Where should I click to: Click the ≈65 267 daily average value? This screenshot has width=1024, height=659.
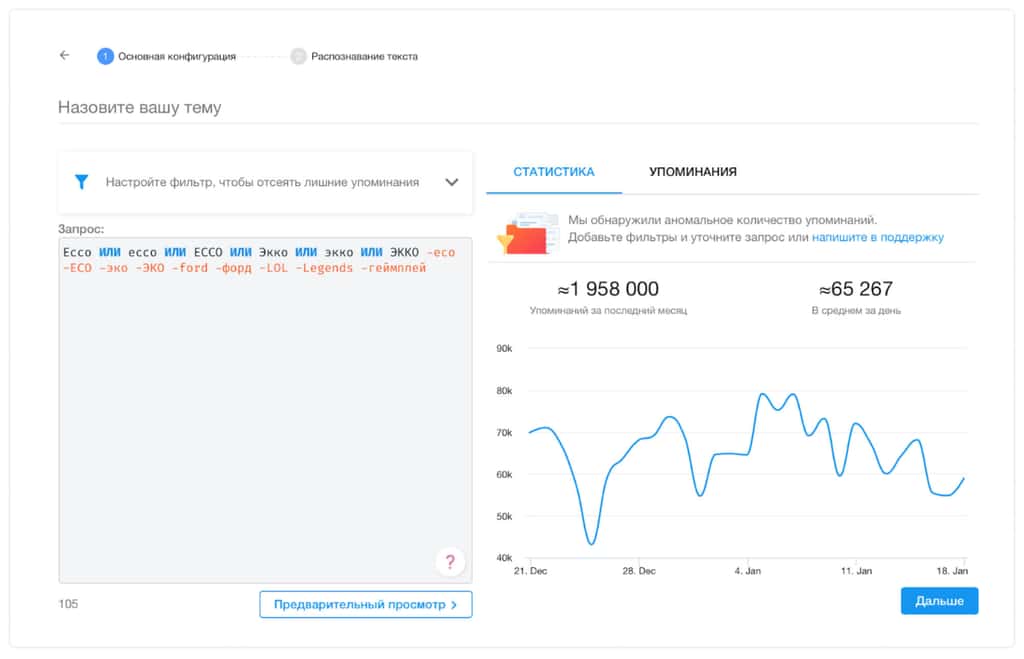click(856, 289)
